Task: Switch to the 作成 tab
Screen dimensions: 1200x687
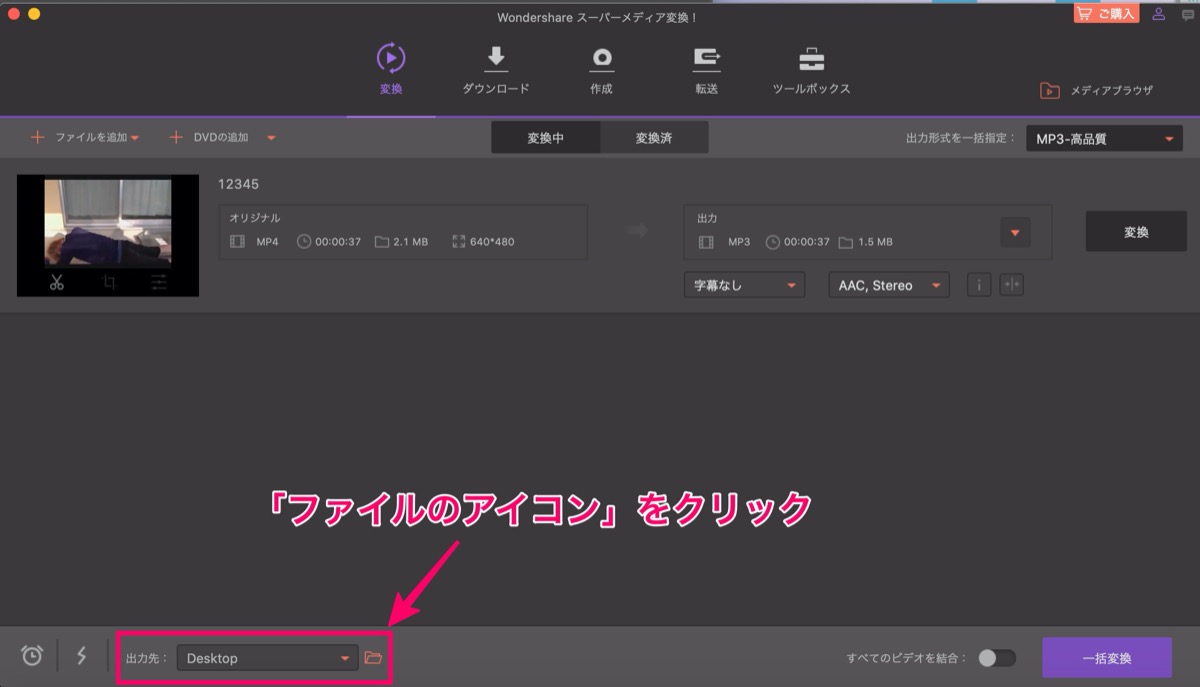Action: 601,69
